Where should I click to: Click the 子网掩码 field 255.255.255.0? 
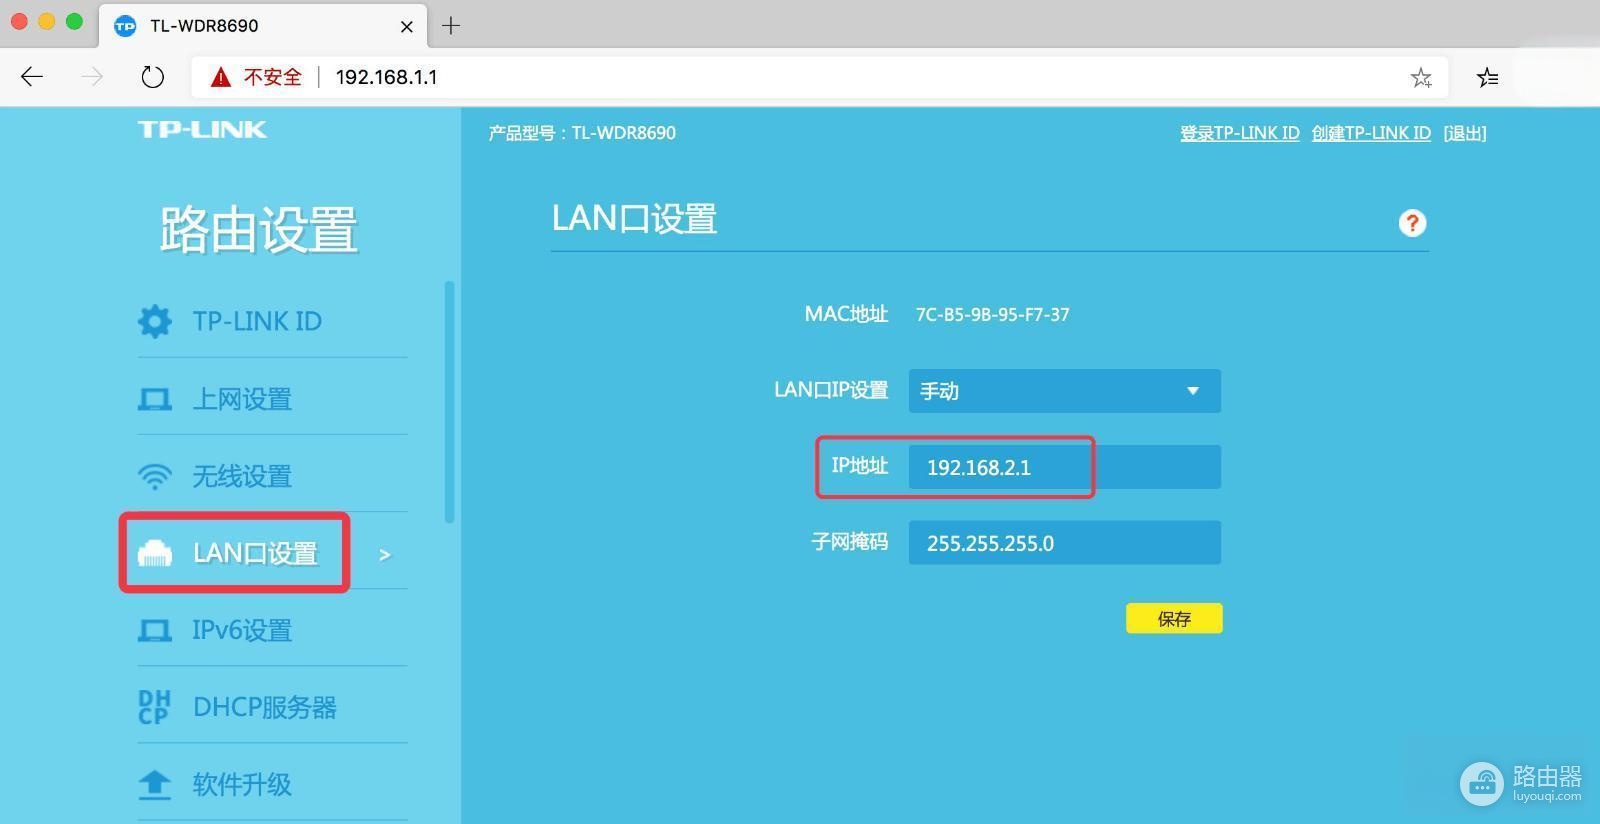pyautogui.click(x=1065, y=543)
